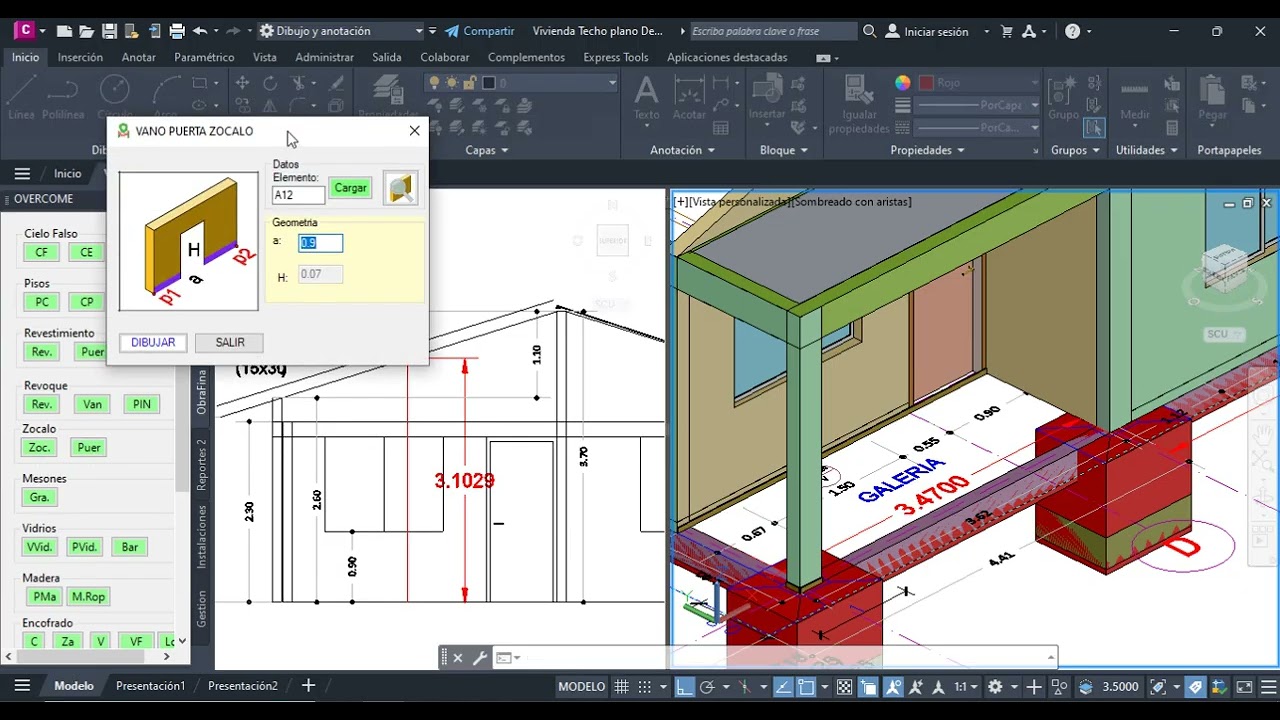Toggle the grid display in status bar
This screenshot has height=720, width=1280.
(x=622, y=687)
